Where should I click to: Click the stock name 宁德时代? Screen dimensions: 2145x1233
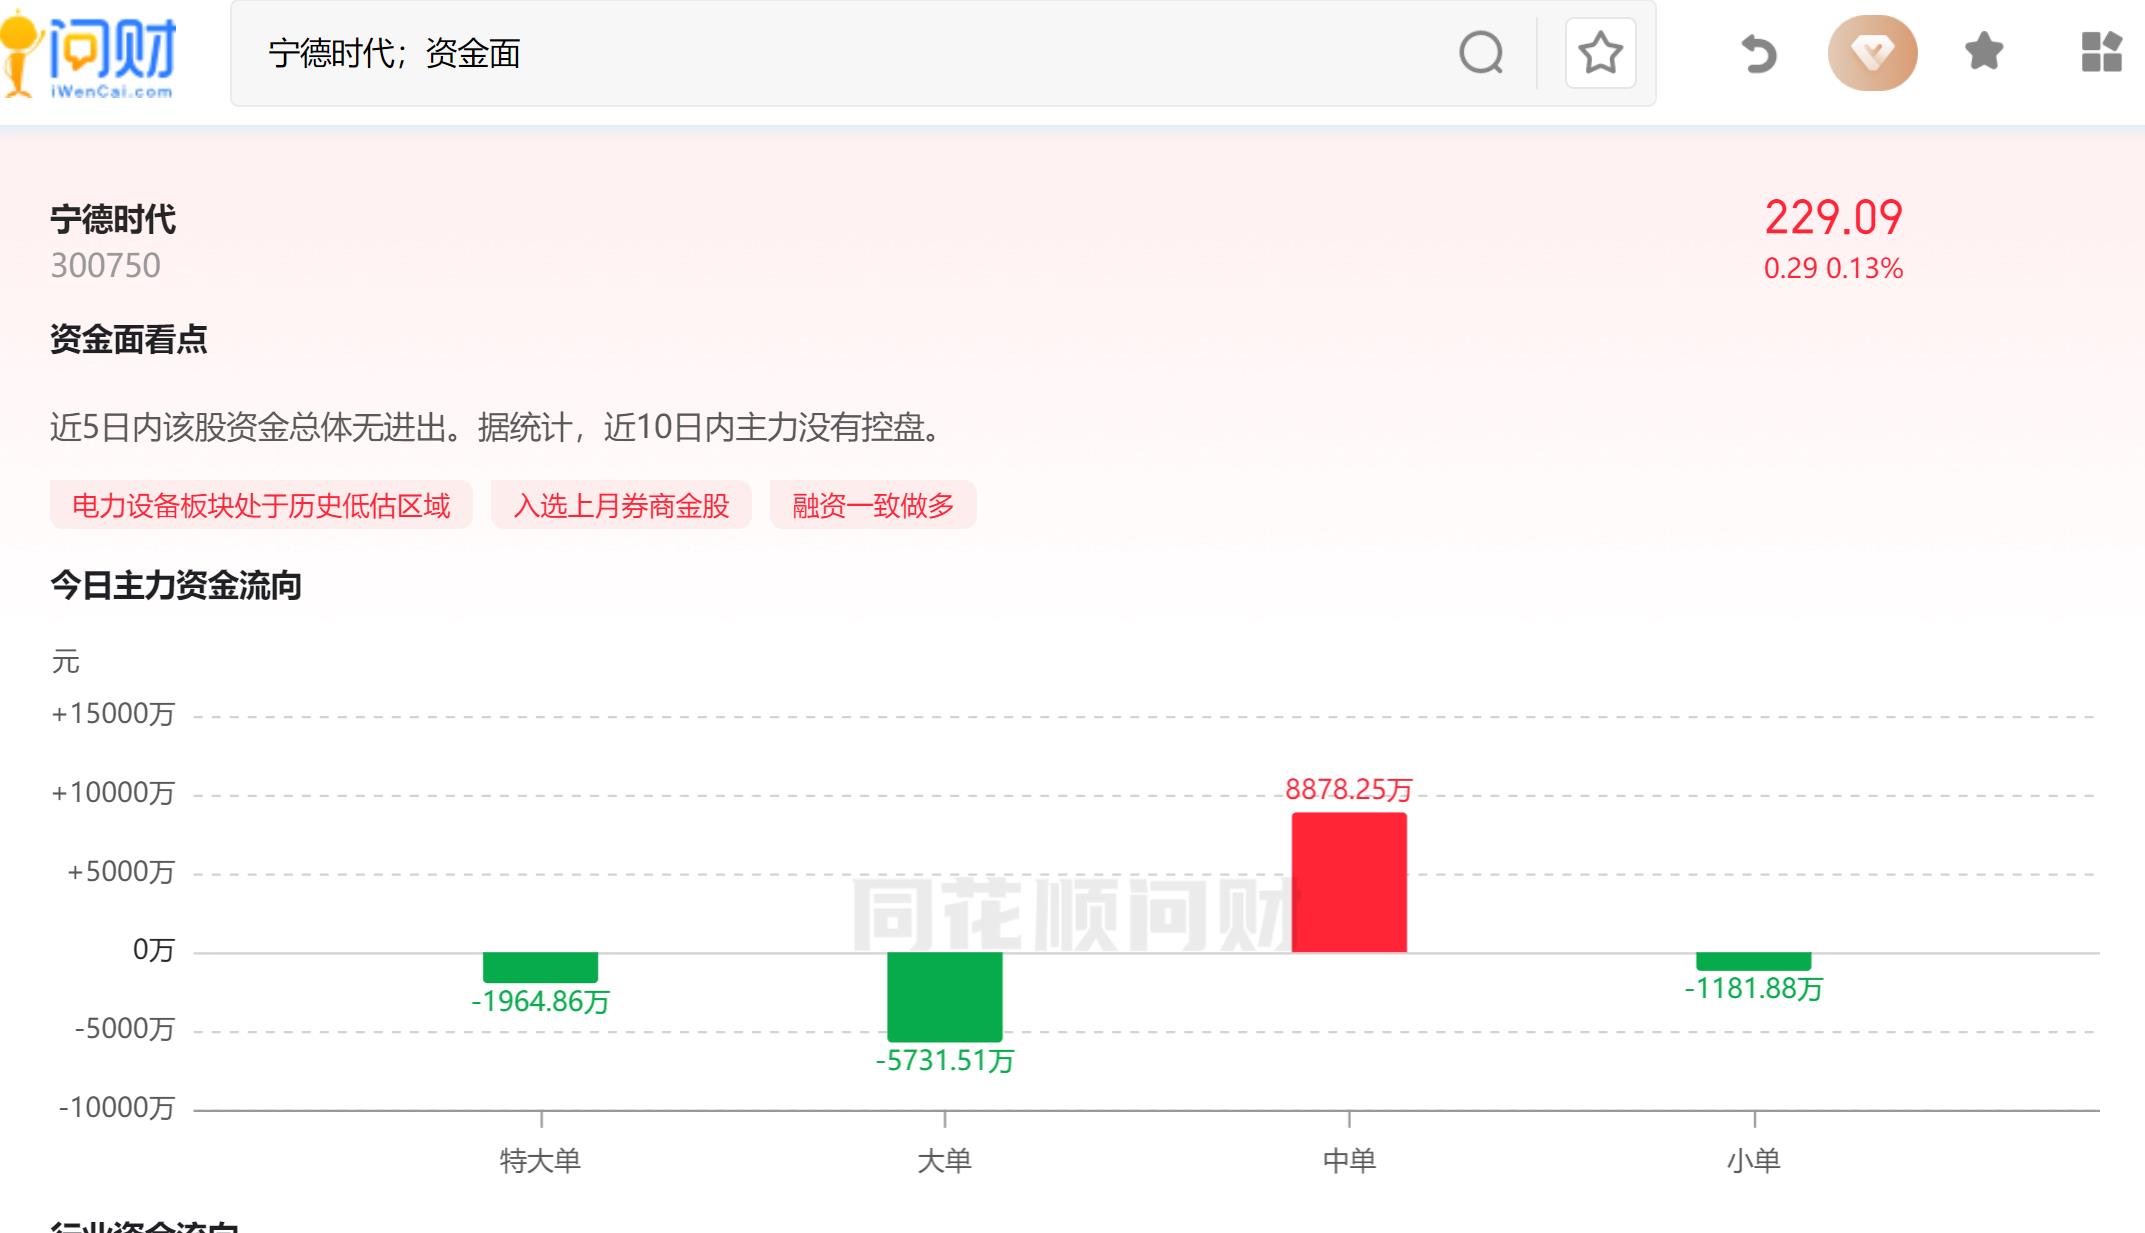pos(113,219)
